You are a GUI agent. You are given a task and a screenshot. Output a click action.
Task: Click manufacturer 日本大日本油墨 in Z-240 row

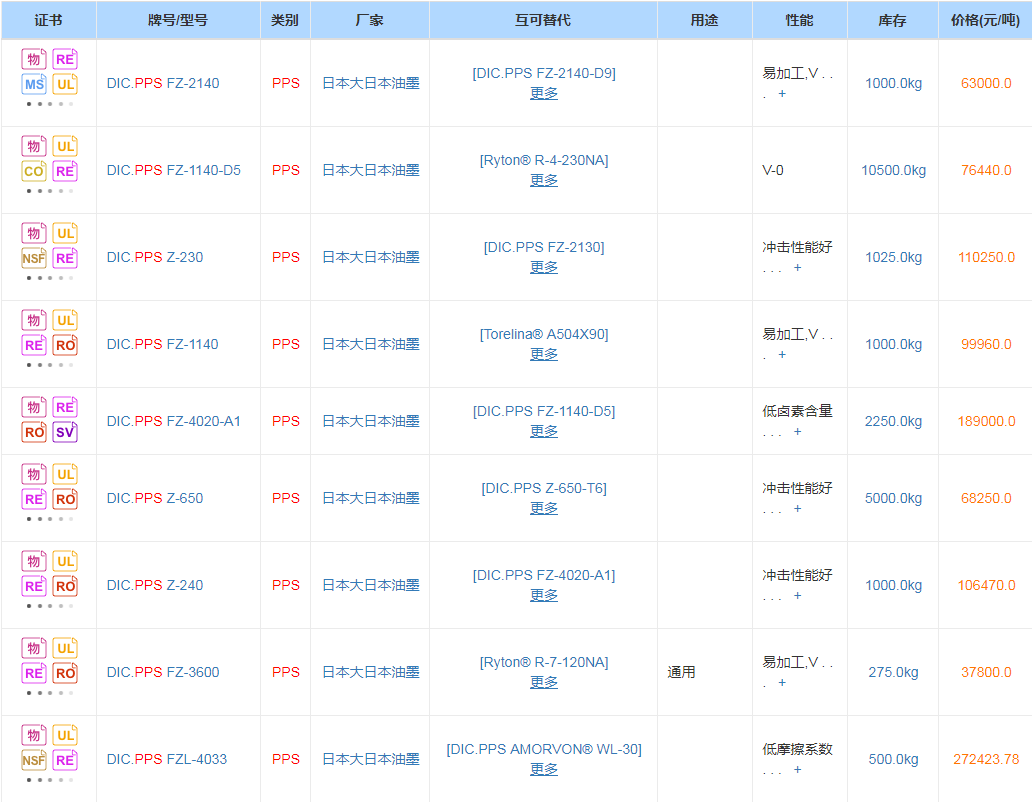click(370, 586)
